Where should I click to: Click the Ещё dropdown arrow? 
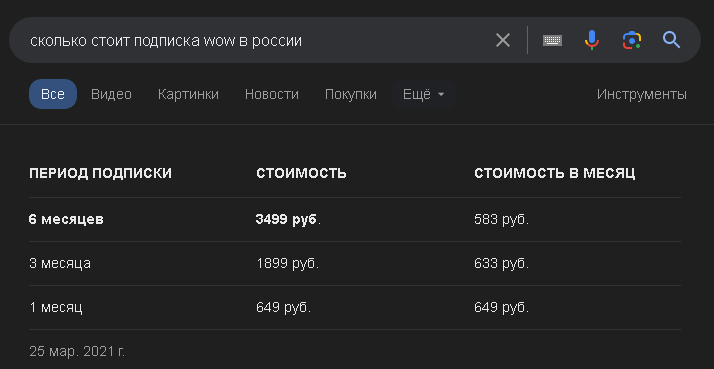coord(441,95)
